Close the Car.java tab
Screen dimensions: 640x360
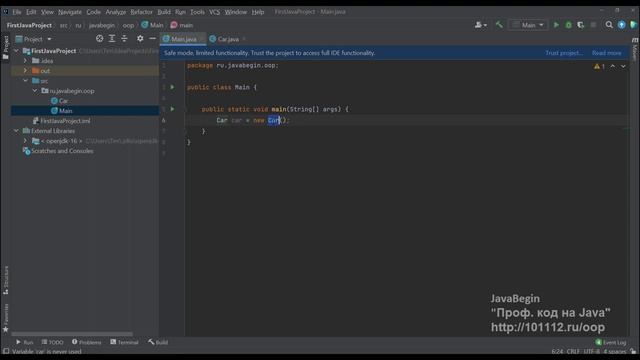tap(244, 39)
